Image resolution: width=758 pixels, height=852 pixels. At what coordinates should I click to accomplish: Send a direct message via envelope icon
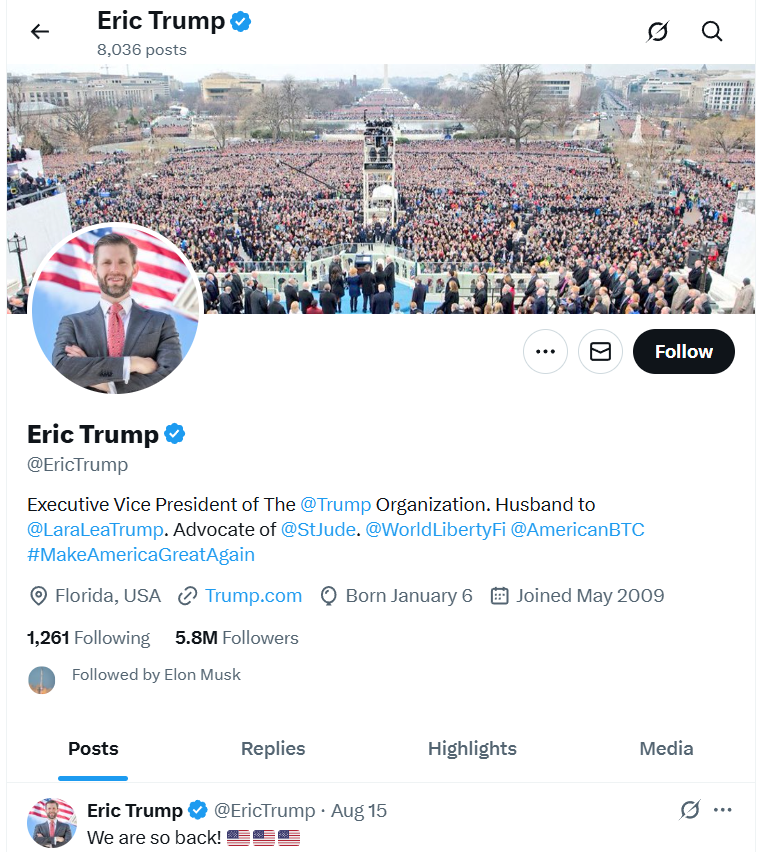tap(600, 352)
